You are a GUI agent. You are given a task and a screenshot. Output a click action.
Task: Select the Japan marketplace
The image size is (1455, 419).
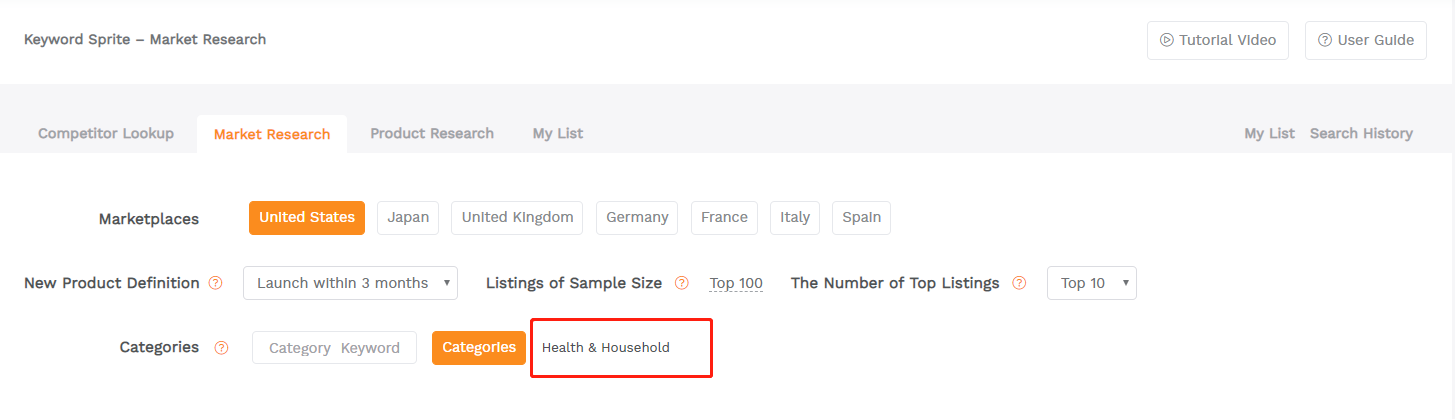point(408,218)
